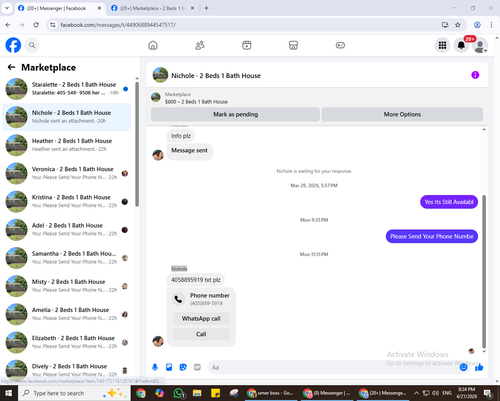Click the "Info plz" message bubble
Viewport: 500px width, 401px height.
[x=181, y=136]
